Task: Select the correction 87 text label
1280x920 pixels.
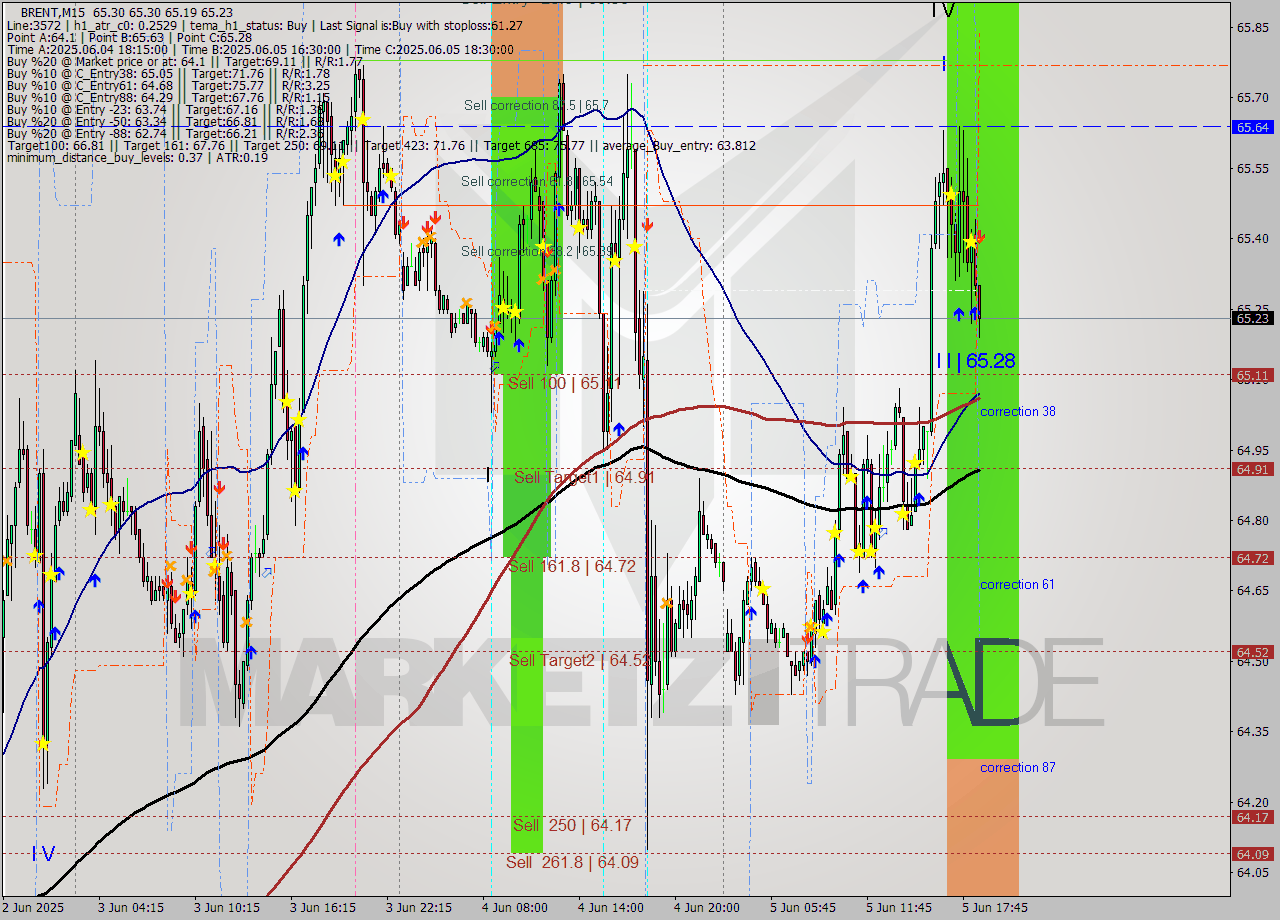Action: 1017,767
